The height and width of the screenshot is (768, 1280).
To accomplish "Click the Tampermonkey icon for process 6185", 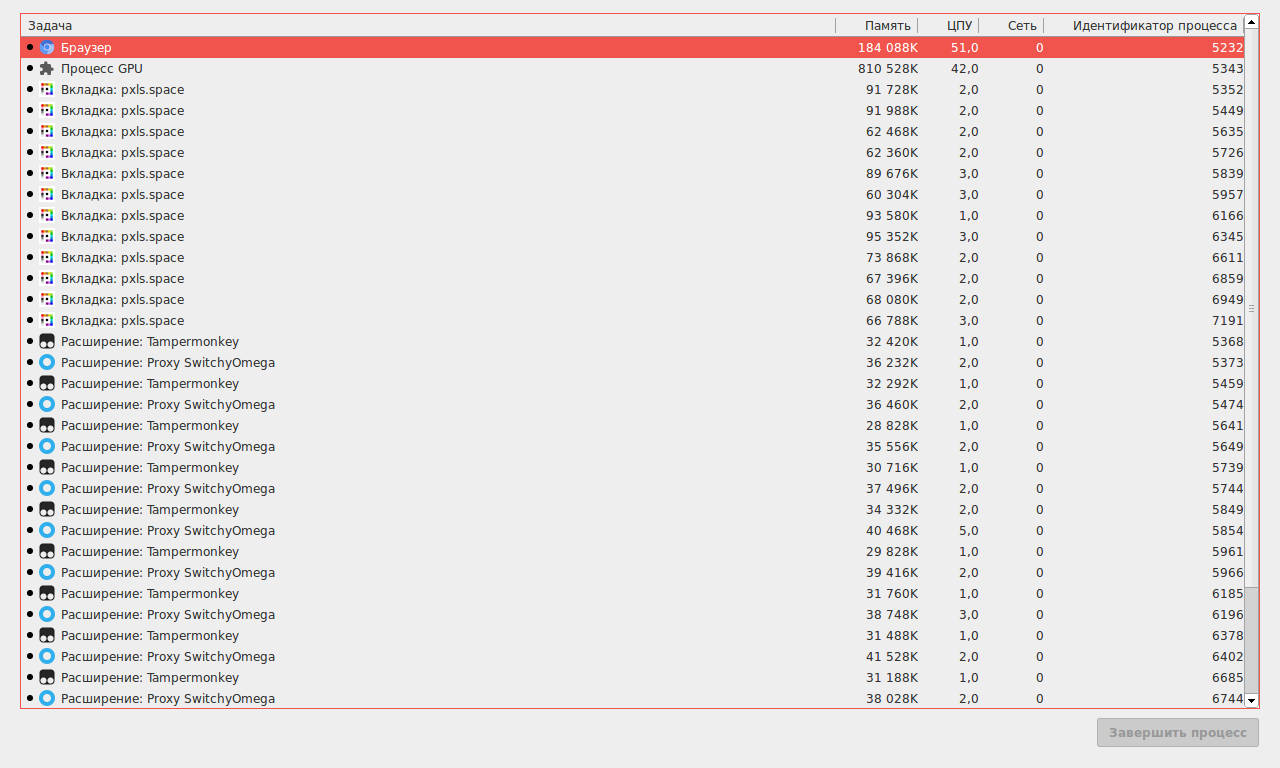I will 47,594.
